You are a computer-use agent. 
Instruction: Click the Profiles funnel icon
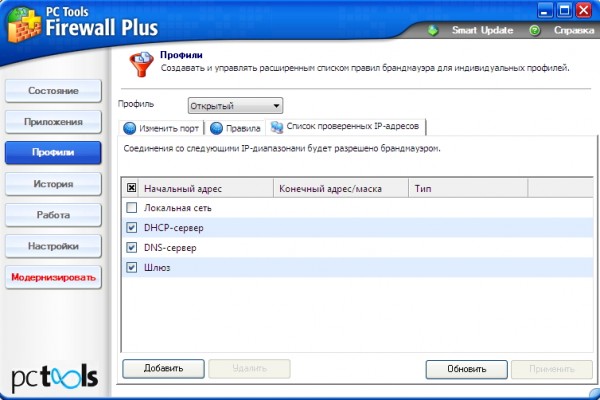click(x=141, y=64)
